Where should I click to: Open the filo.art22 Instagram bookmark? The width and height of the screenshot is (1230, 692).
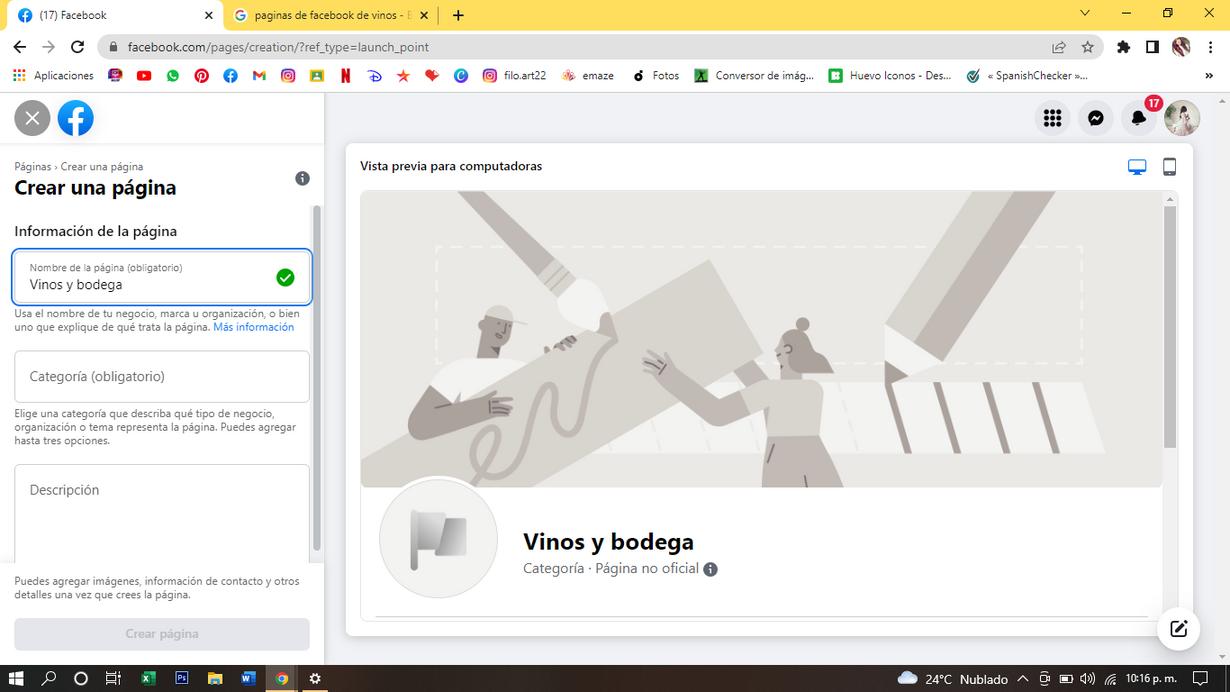pos(514,76)
